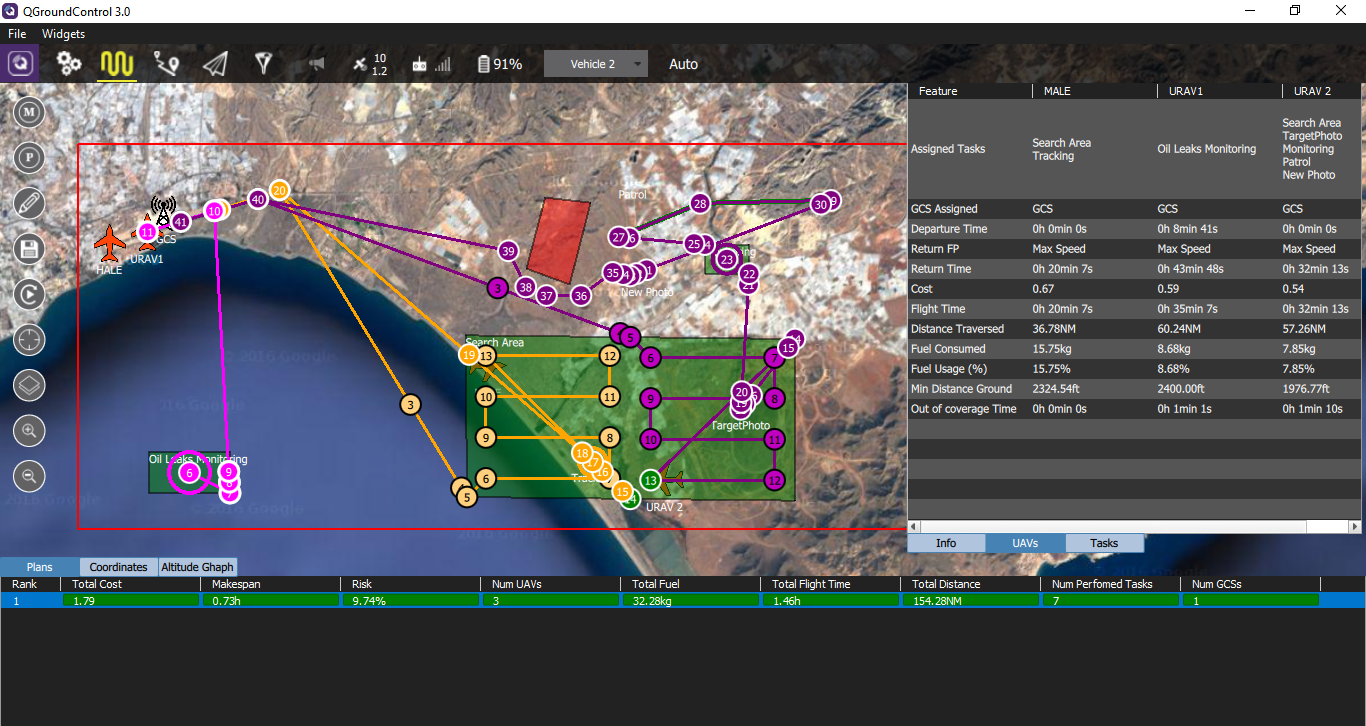Image resolution: width=1366 pixels, height=726 pixels.
Task: Expand the Vehicle 2 dropdown
Action: (596, 64)
